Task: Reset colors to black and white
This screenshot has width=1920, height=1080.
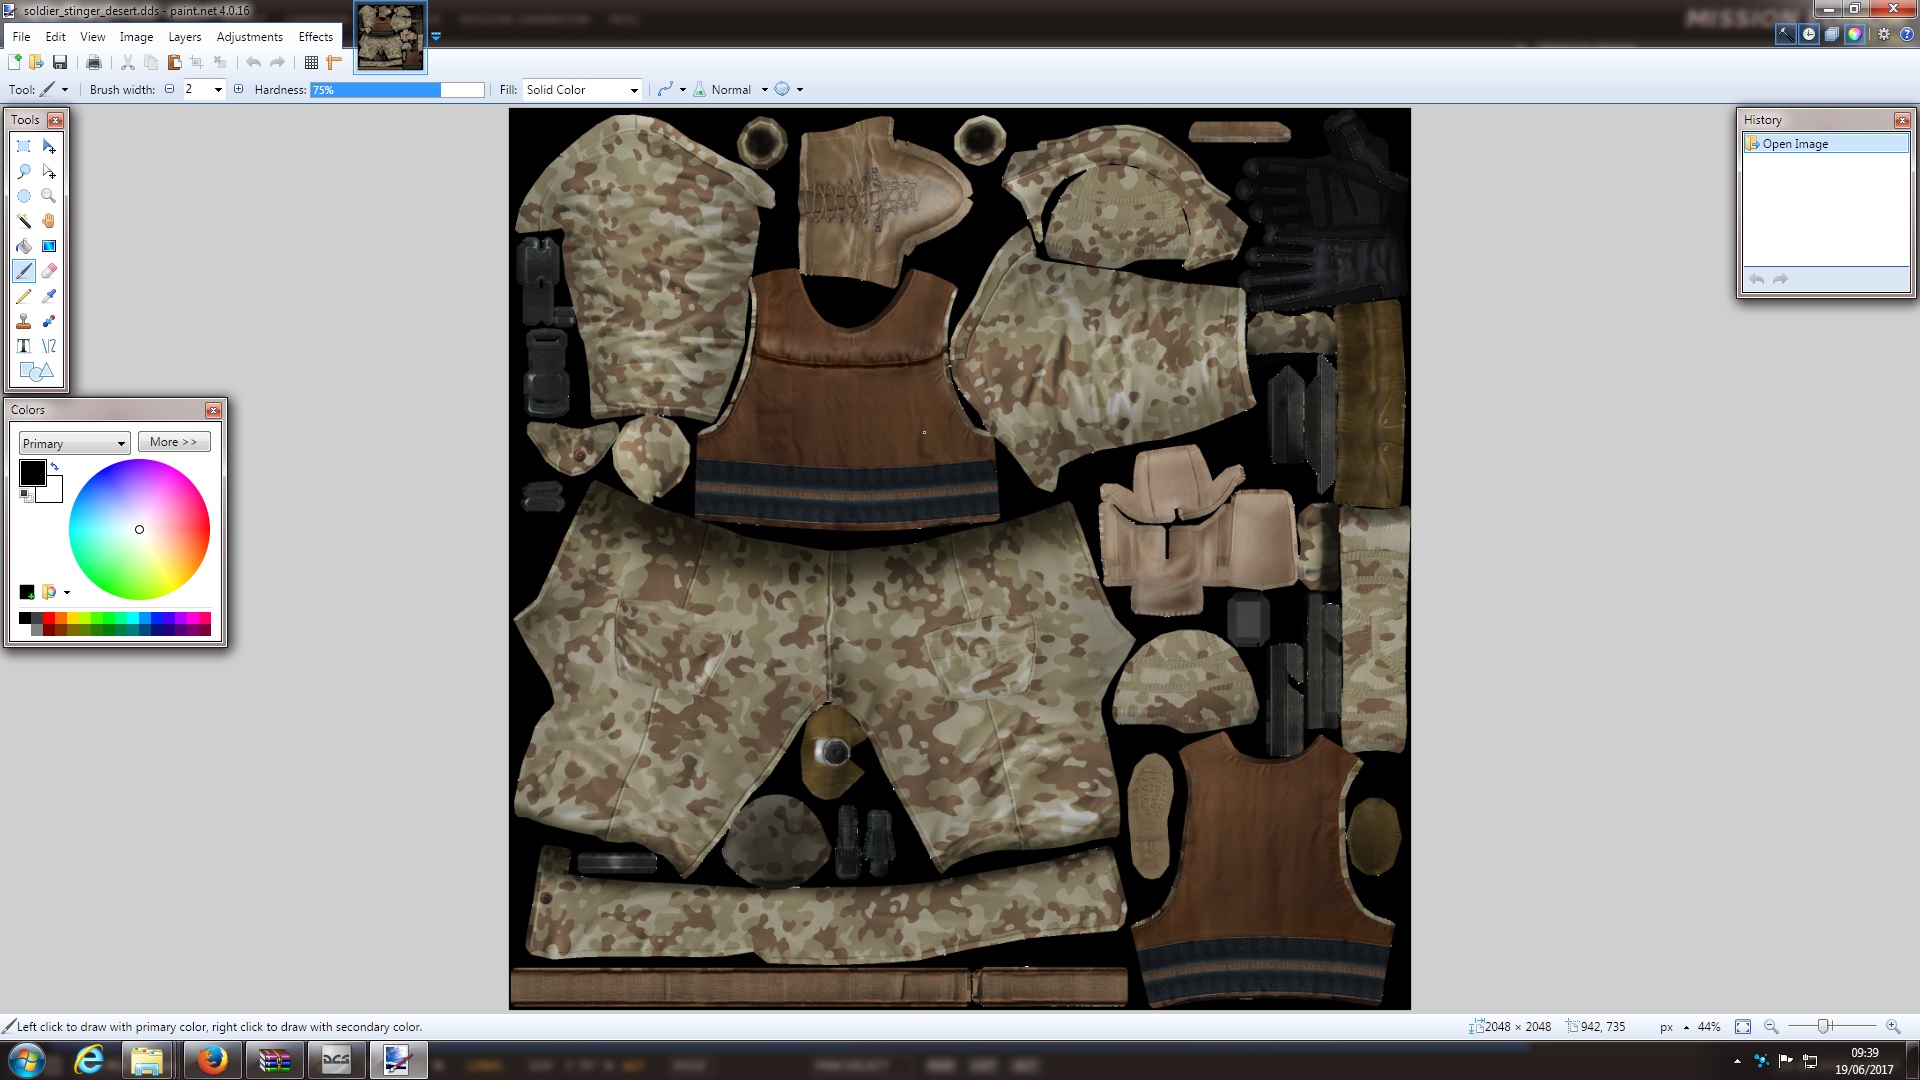Action: tap(26, 495)
